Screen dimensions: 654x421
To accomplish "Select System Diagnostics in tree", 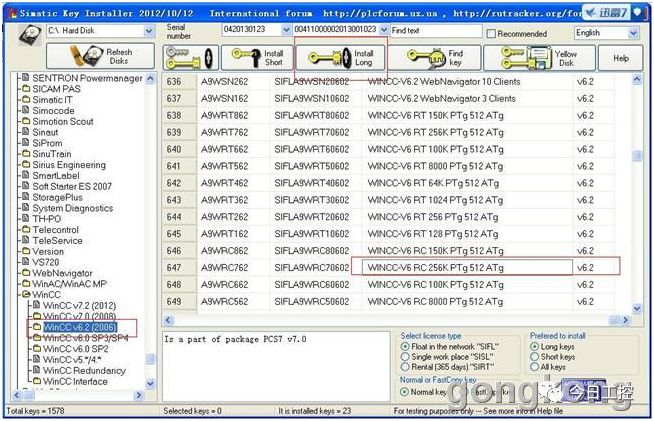I will (73, 208).
